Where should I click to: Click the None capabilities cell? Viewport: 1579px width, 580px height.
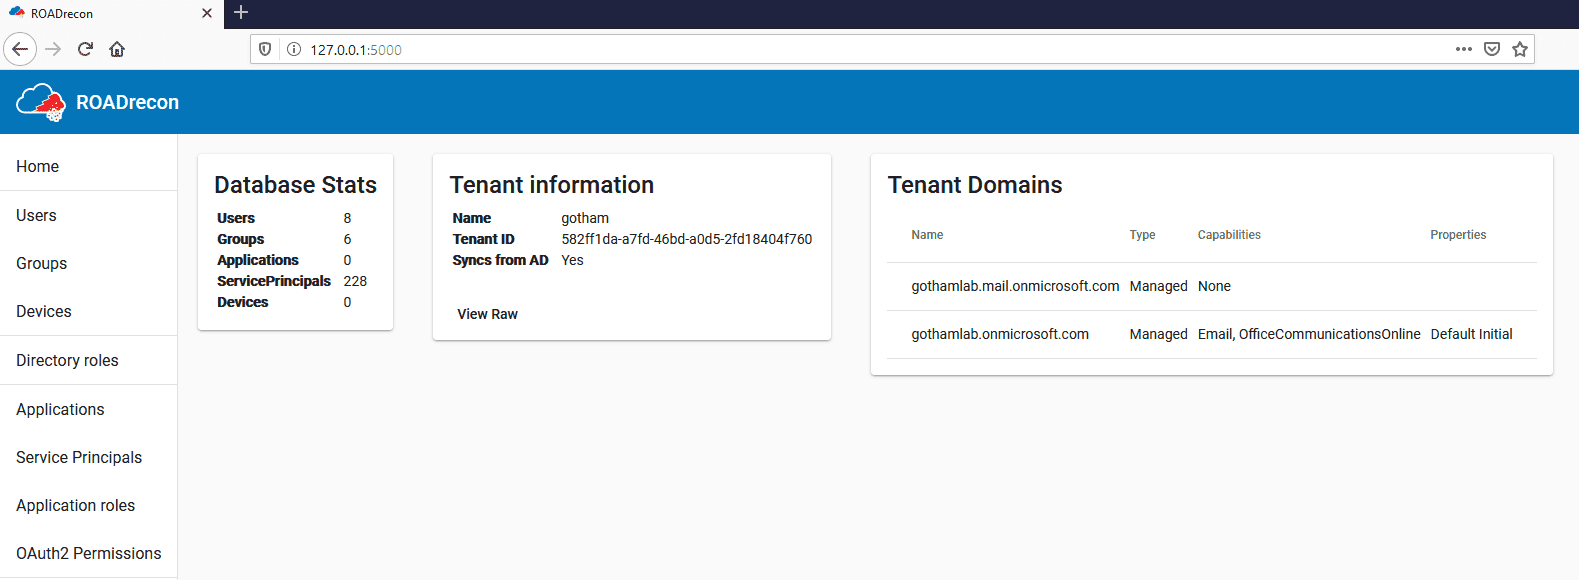click(1214, 286)
